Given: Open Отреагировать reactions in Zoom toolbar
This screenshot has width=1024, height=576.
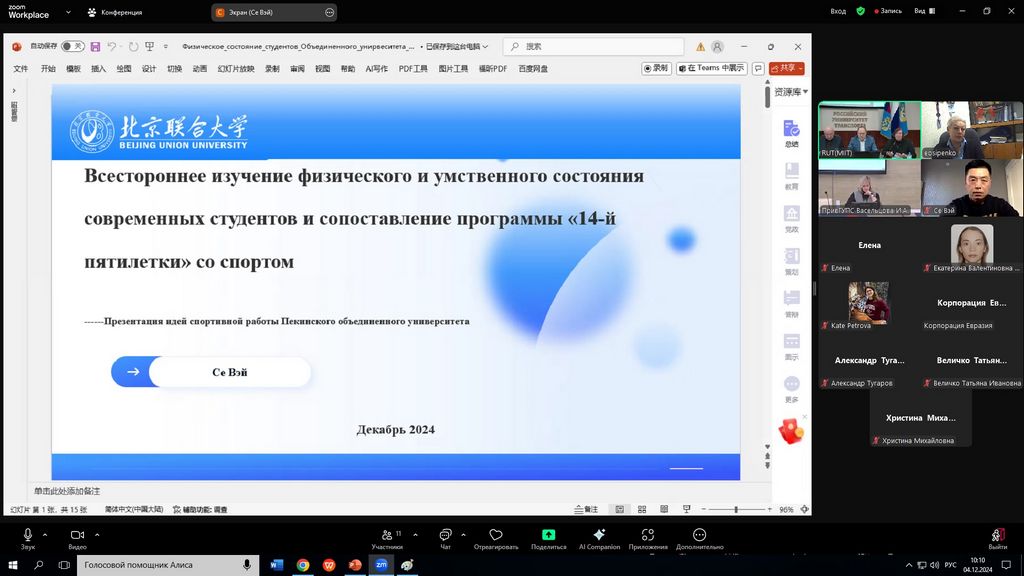Looking at the screenshot, I should pos(496,537).
